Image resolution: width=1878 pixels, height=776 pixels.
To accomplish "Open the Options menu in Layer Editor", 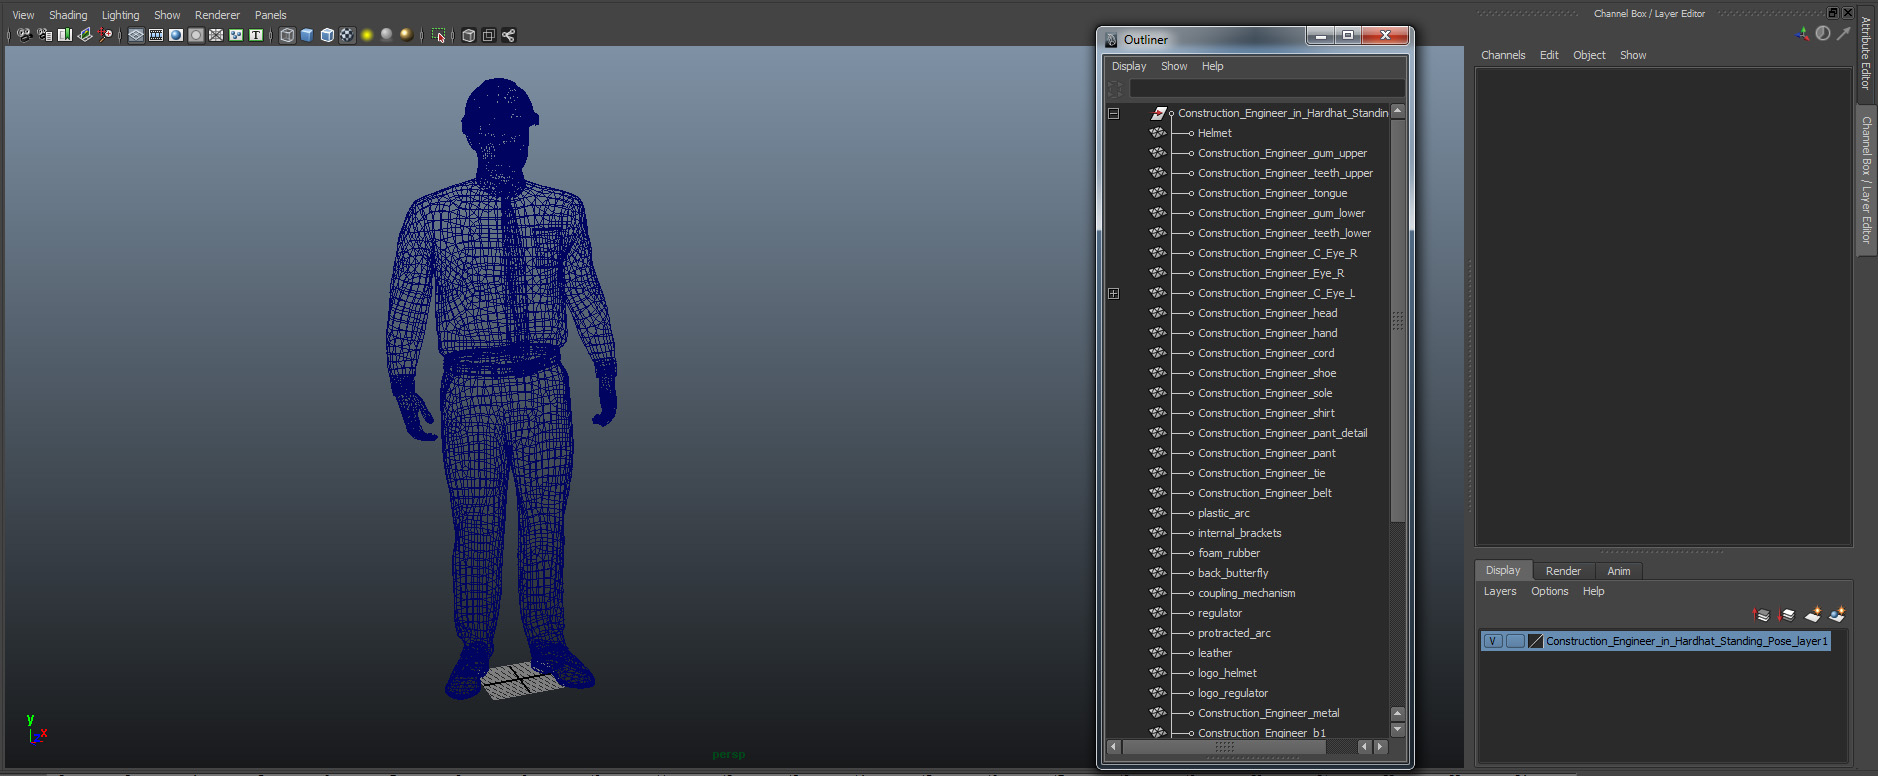I will (x=1549, y=591).
